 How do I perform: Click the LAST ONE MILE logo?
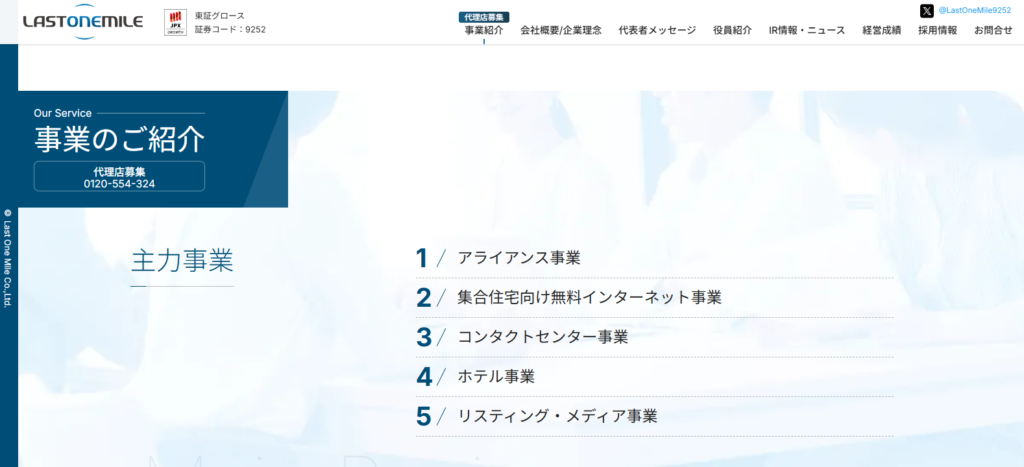[x=83, y=22]
